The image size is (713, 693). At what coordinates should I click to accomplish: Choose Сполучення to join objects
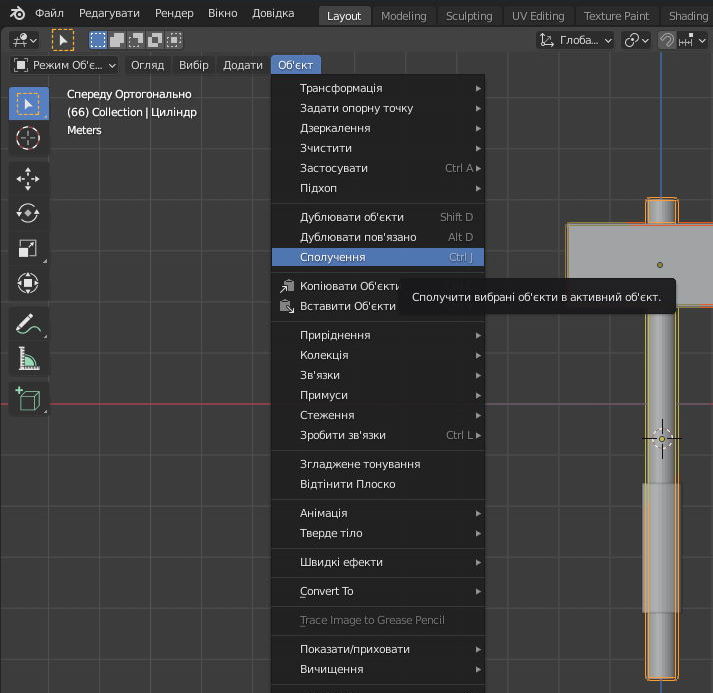pyautogui.click(x=378, y=257)
